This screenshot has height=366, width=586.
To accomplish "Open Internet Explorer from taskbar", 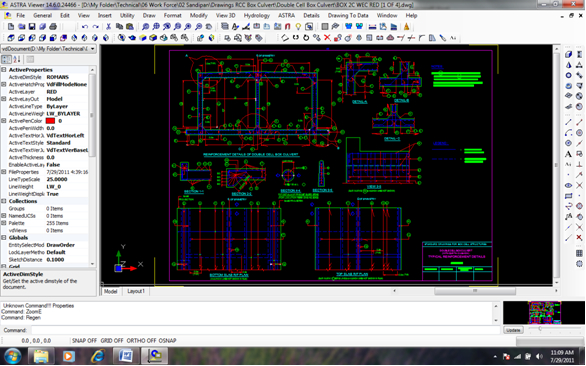I will tap(98, 356).
